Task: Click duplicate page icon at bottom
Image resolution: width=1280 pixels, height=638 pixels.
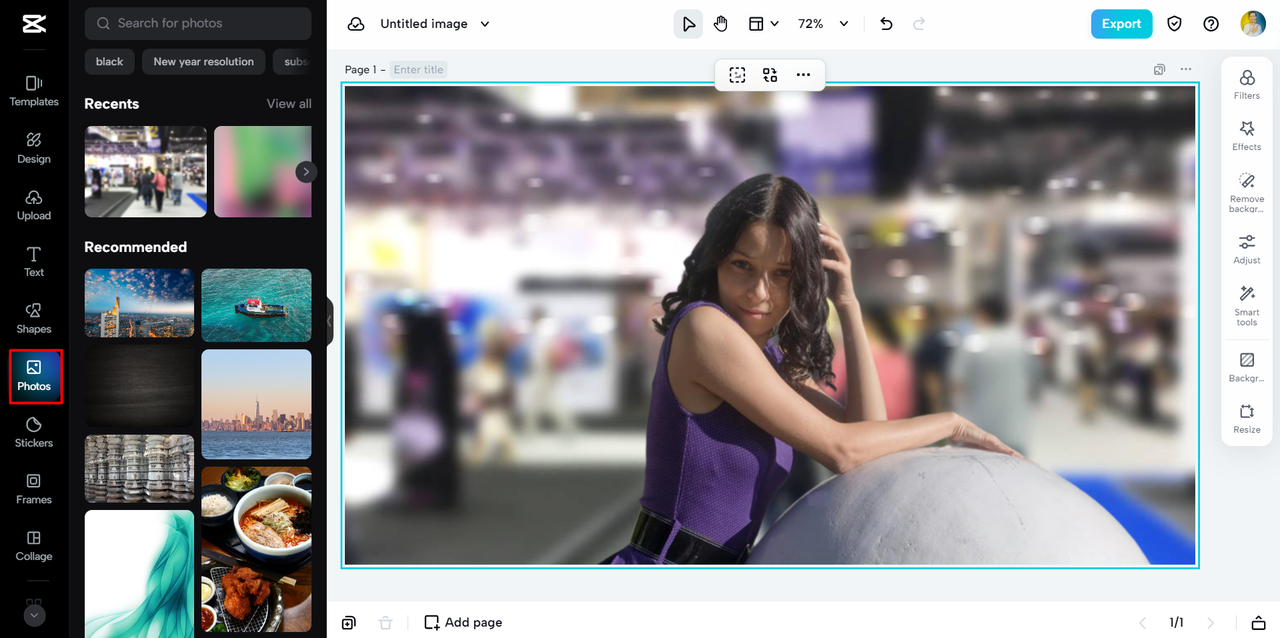Action: coord(348,622)
